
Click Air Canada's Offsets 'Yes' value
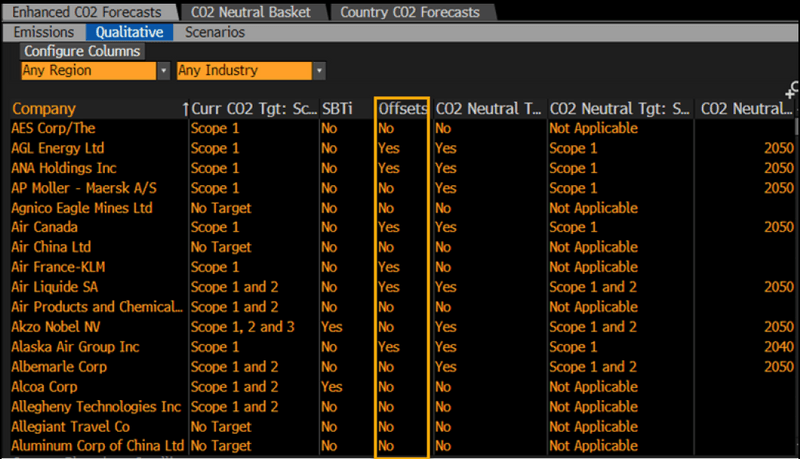389,227
